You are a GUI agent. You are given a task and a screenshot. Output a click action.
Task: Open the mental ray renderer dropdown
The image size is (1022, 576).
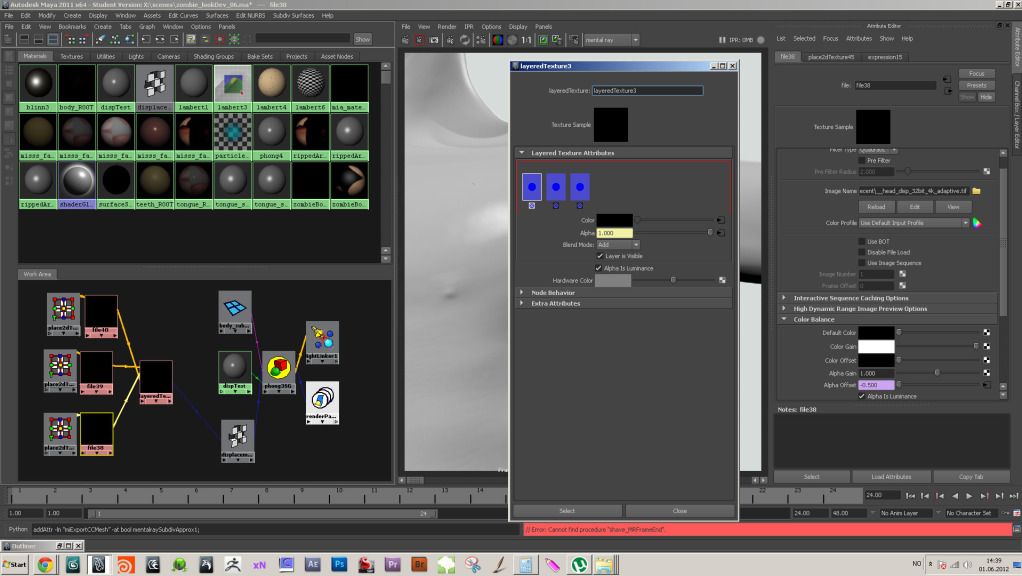pyautogui.click(x=611, y=40)
